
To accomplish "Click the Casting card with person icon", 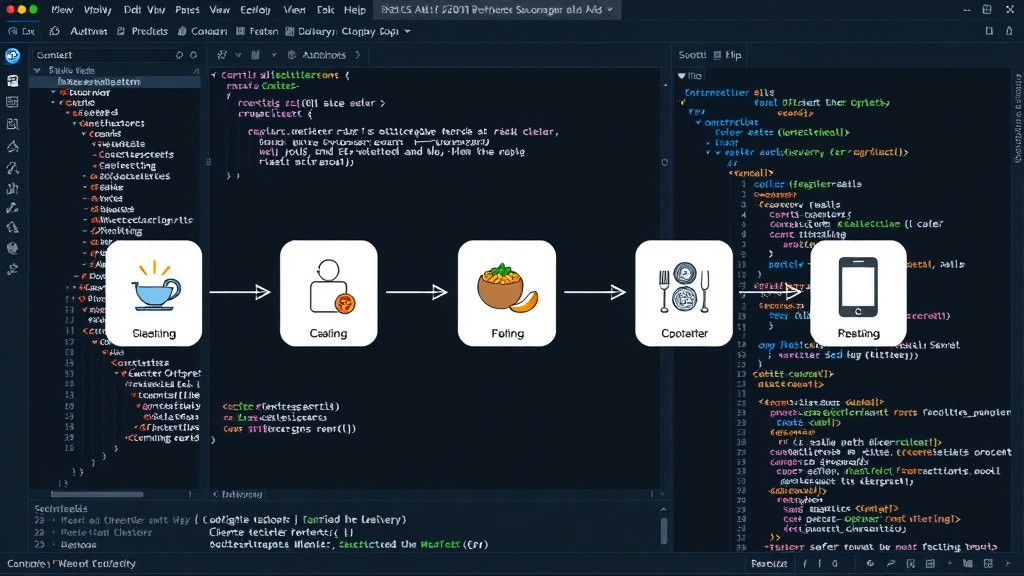I will [x=328, y=293].
